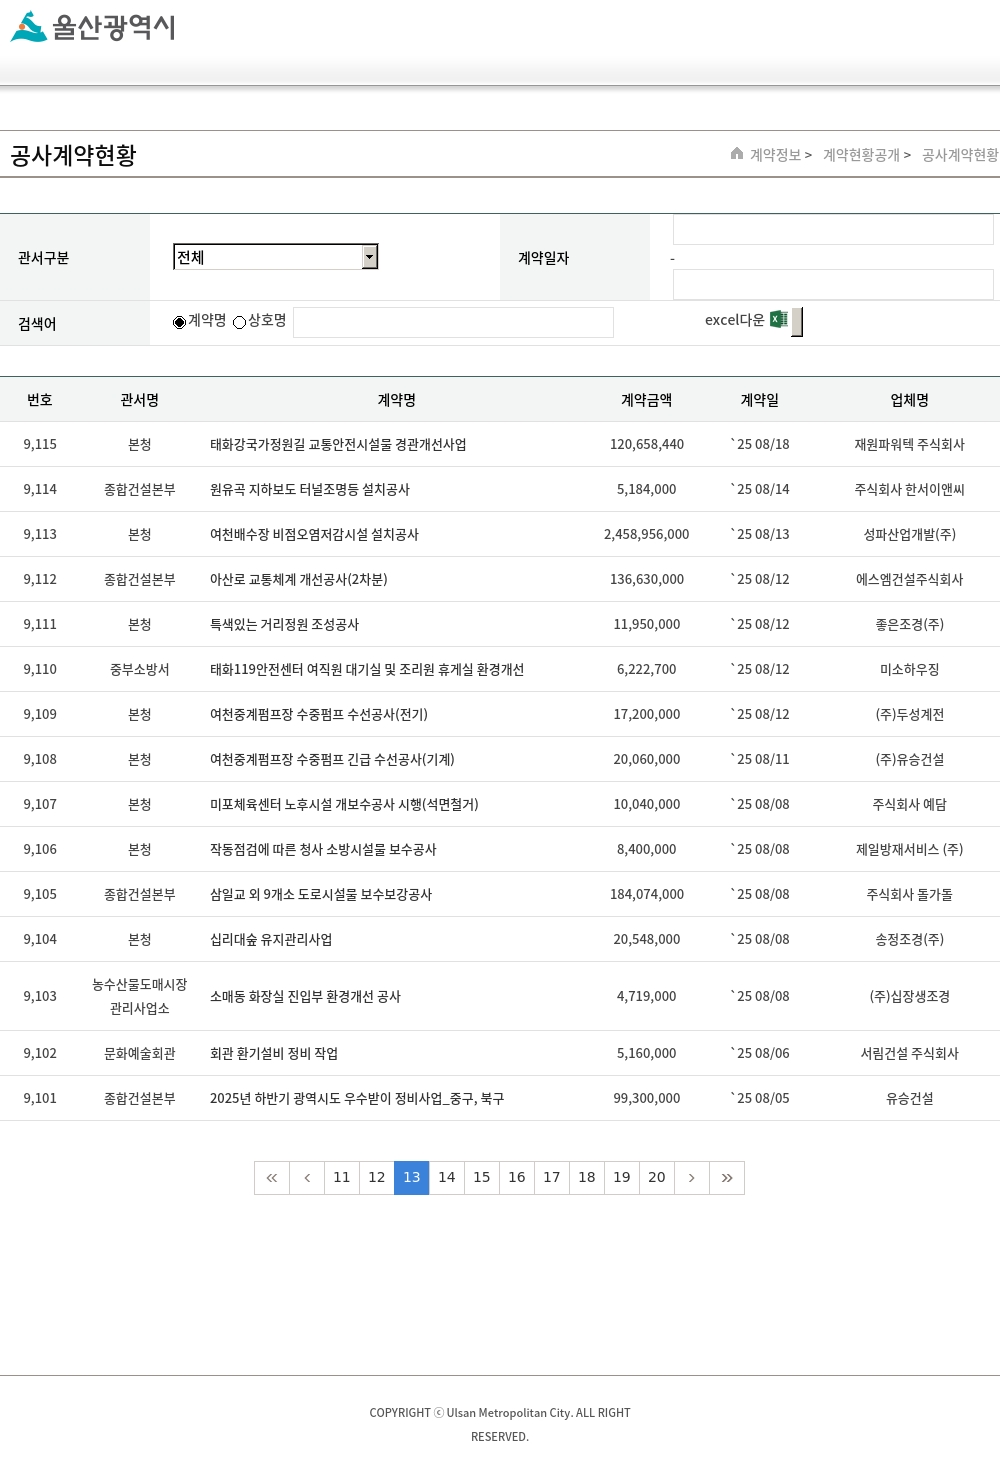This screenshot has width=1000, height=1476.
Task: Open the 관서구분 dropdown showing 전체
Action: click(x=275, y=257)
